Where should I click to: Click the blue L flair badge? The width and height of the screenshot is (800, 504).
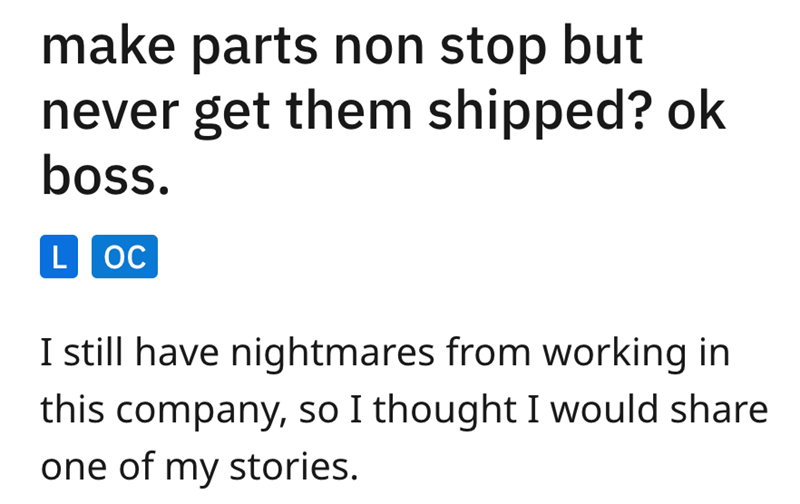pyautogui.click(x=60, y=258)
